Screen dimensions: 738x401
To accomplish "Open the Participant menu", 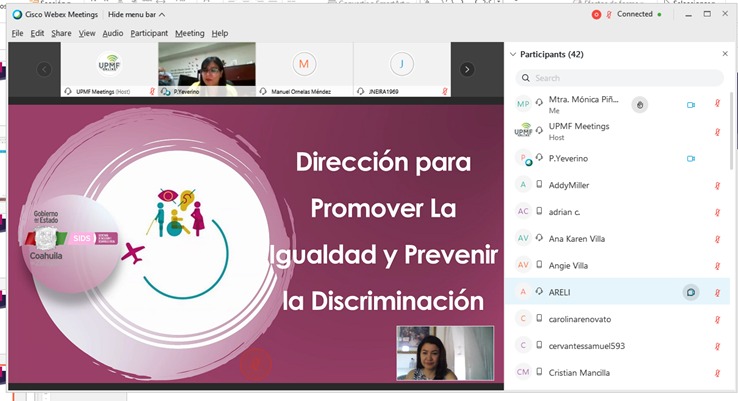I will [149, 33].
